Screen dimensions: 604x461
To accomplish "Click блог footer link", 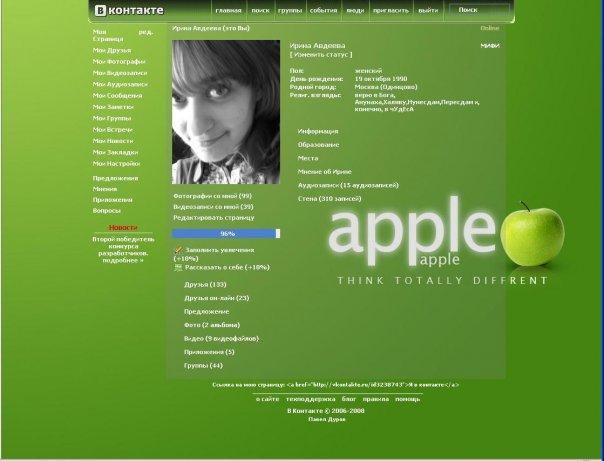I will (349, 399).
